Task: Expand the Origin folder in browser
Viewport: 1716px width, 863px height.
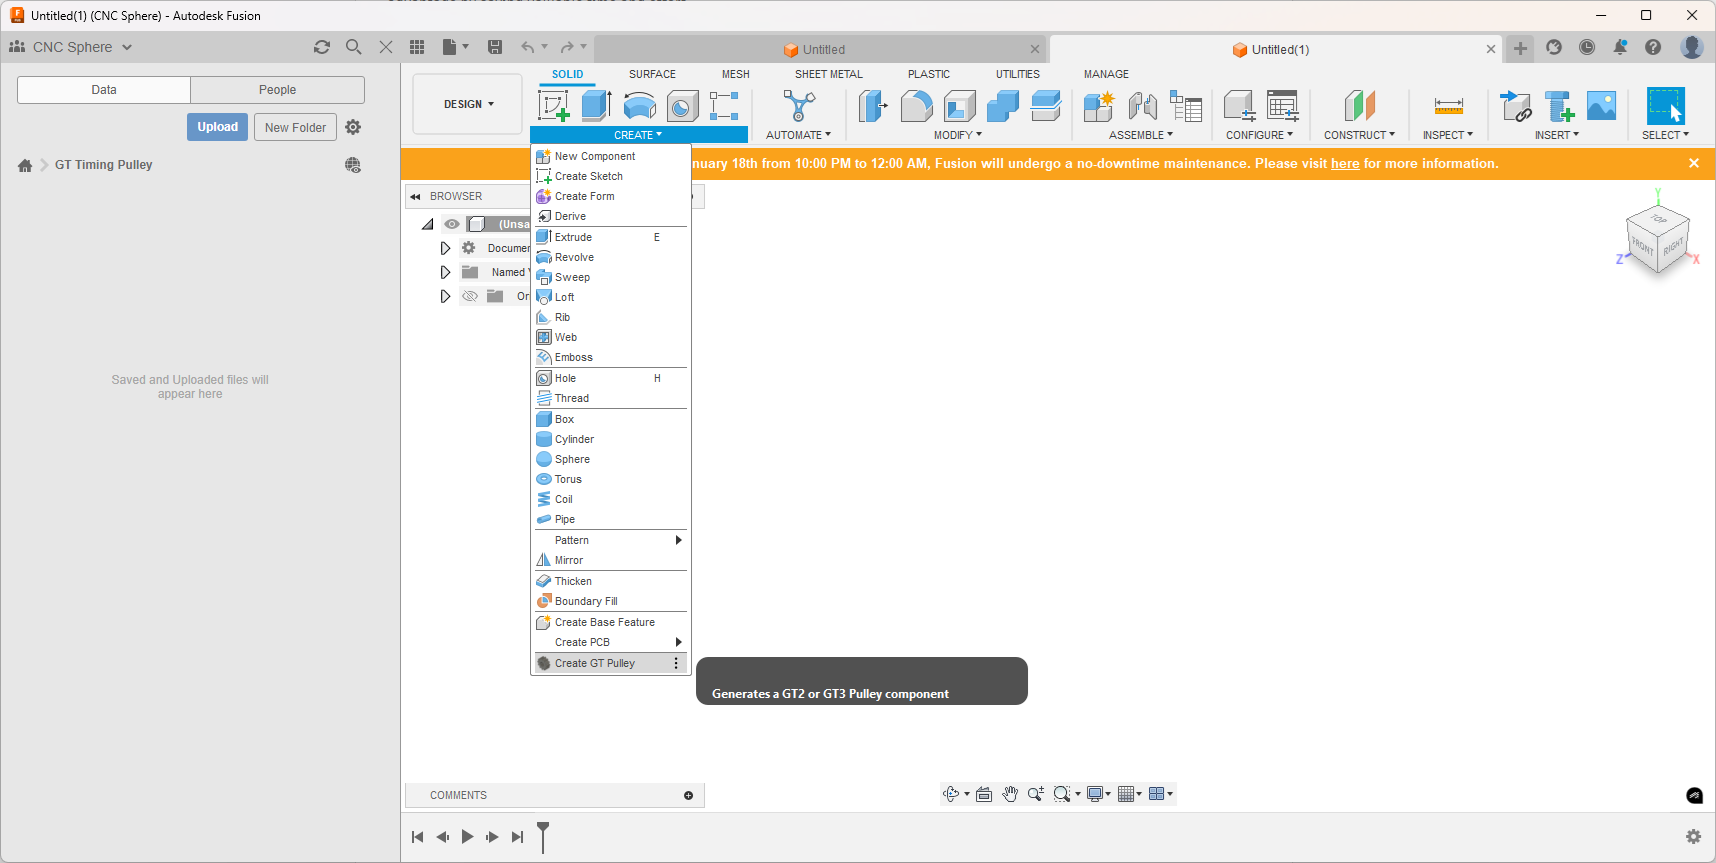Action: pos(445,296)
